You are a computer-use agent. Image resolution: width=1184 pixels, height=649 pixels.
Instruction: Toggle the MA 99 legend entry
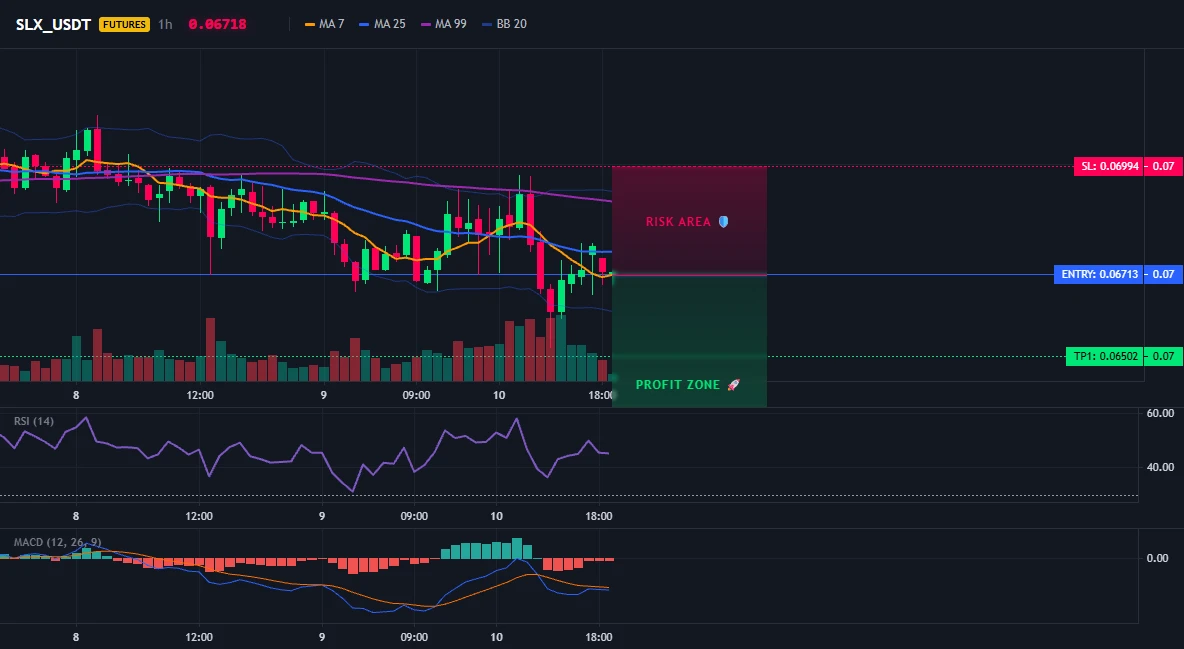(444, 24)
